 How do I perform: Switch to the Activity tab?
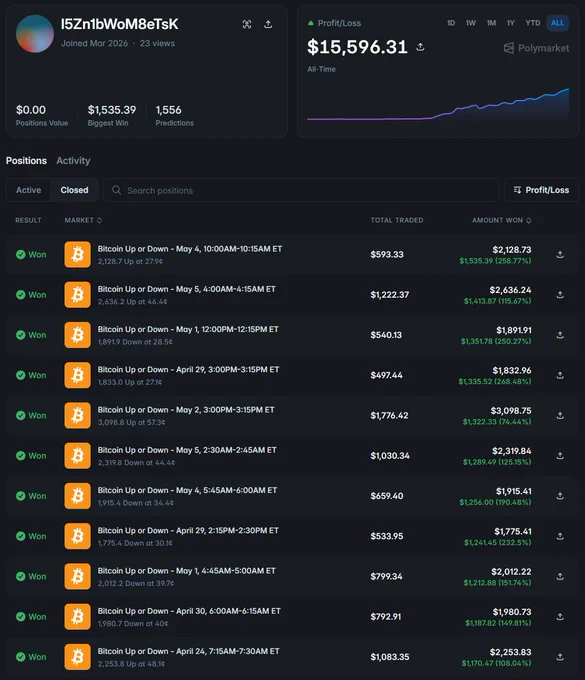73,160
